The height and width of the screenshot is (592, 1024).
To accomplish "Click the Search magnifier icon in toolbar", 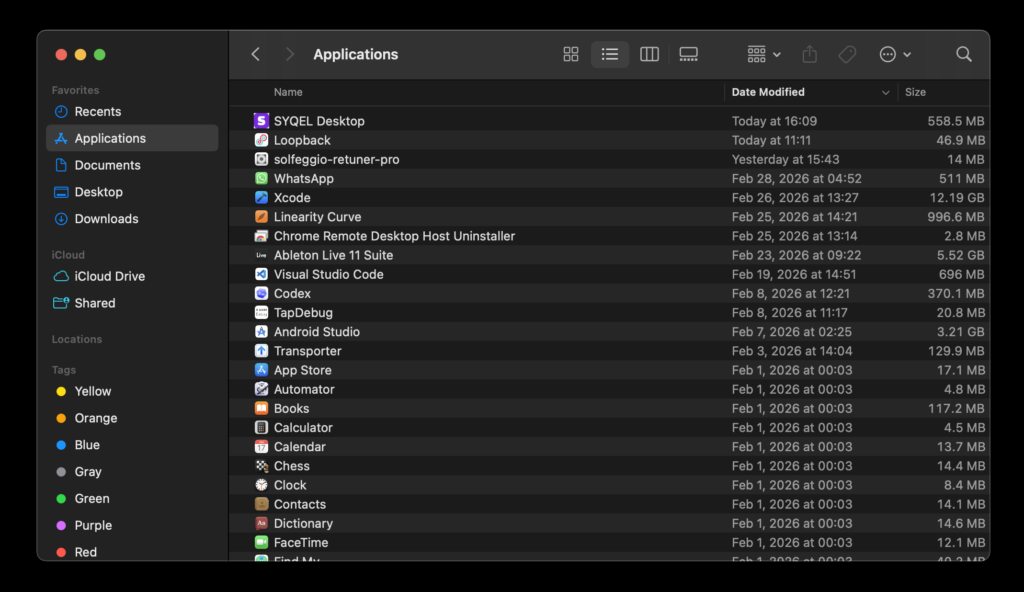I will (x=963, y=55).
